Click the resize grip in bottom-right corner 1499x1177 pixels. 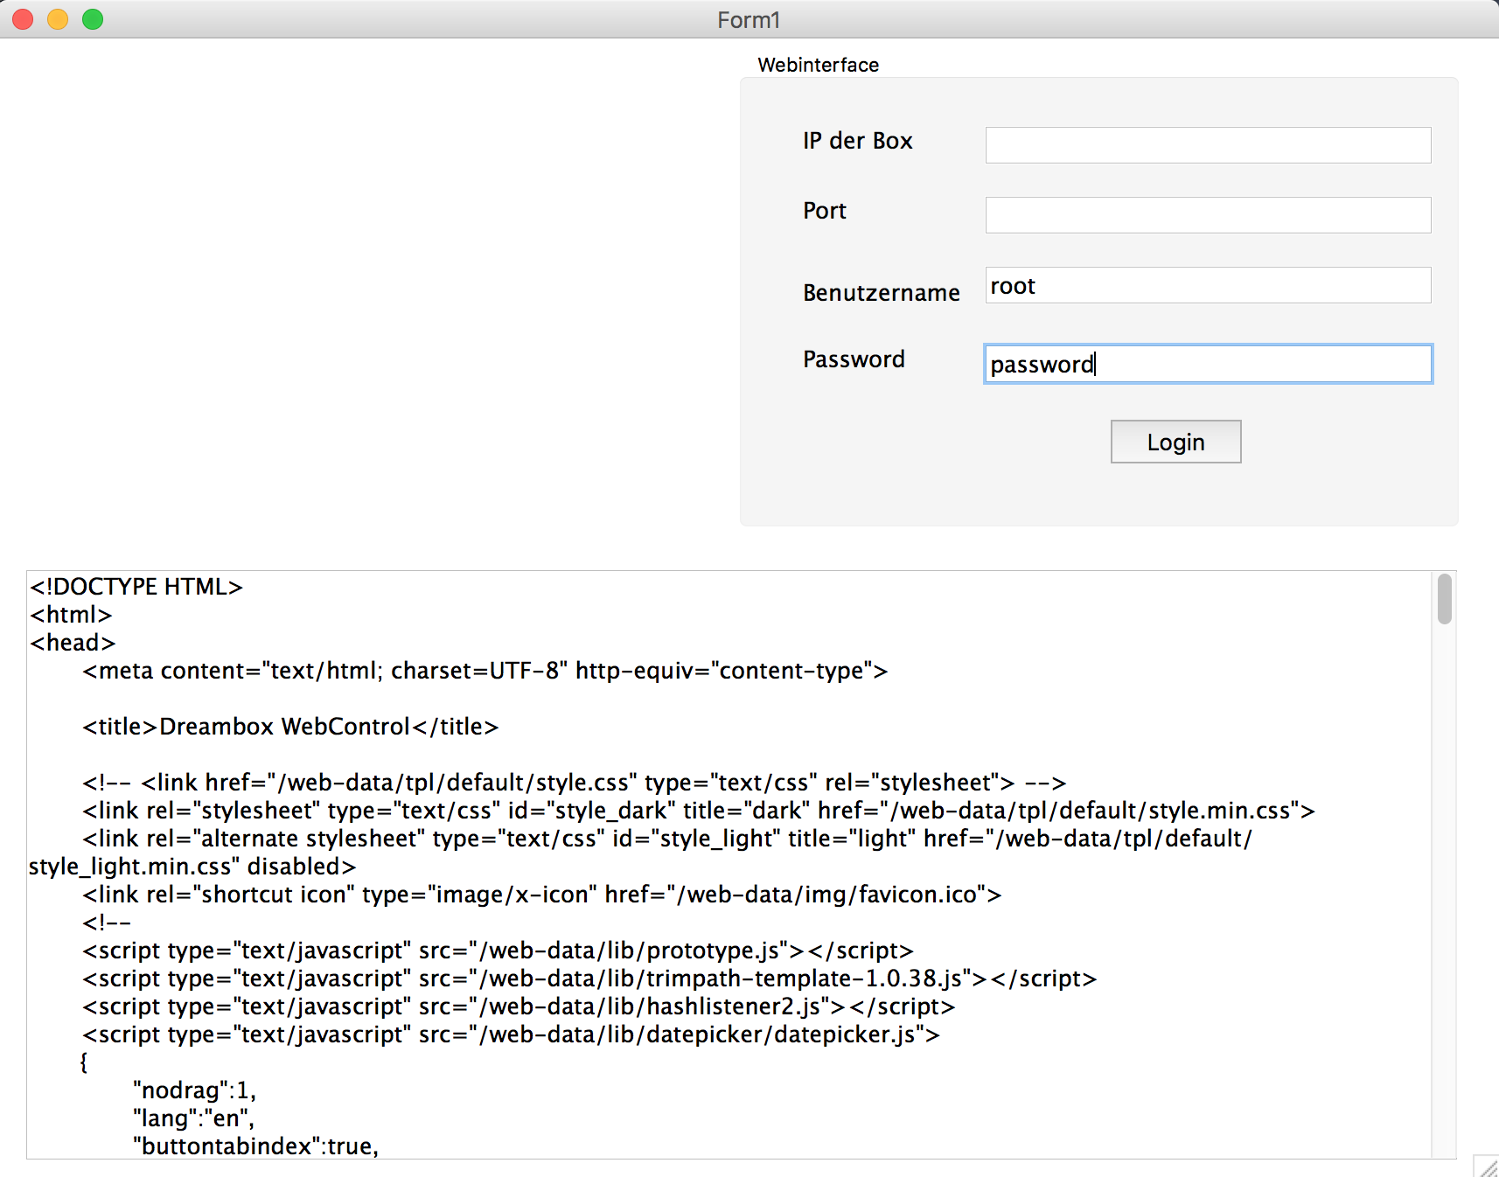point(1488,1167)
